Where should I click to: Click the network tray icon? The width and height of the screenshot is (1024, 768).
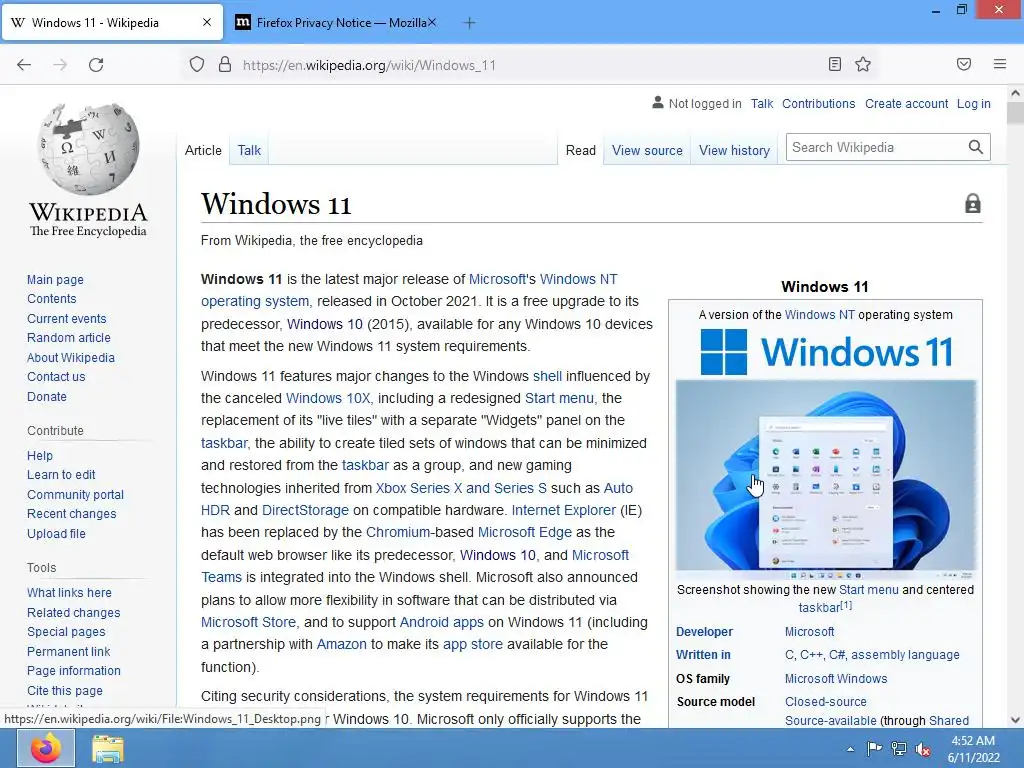point(899,749)
